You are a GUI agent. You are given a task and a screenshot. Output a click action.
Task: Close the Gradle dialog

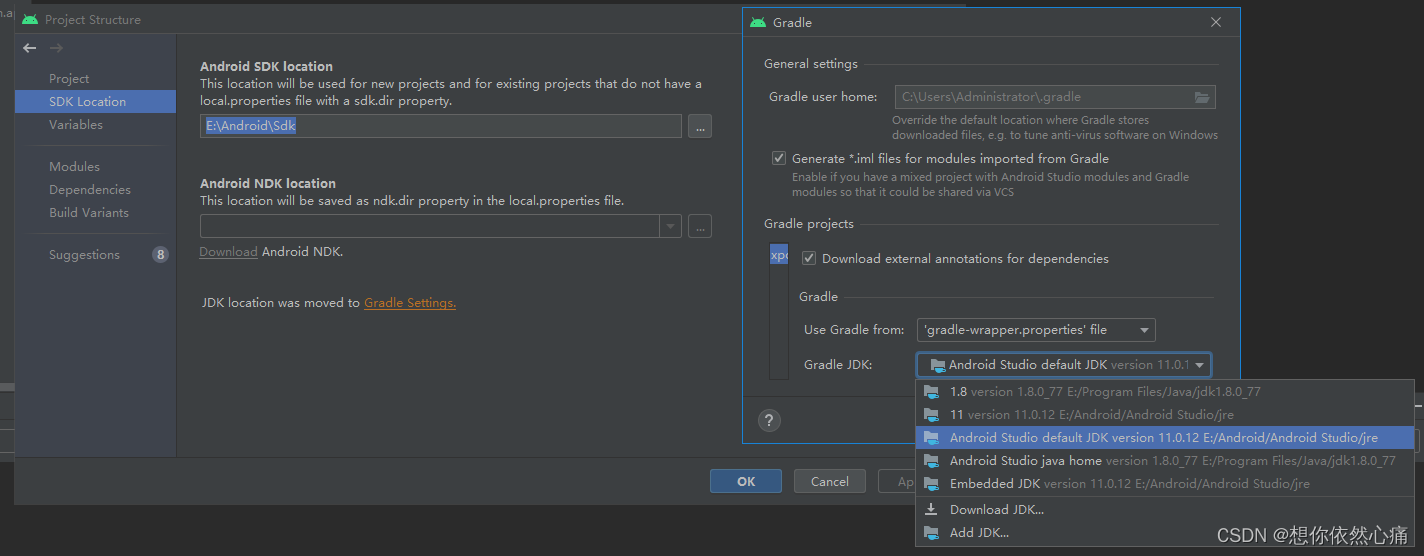pos(1216,22)
